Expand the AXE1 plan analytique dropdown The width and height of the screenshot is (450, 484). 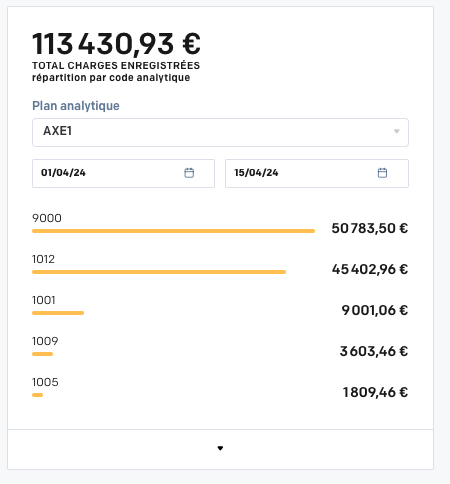click(220, 132)
